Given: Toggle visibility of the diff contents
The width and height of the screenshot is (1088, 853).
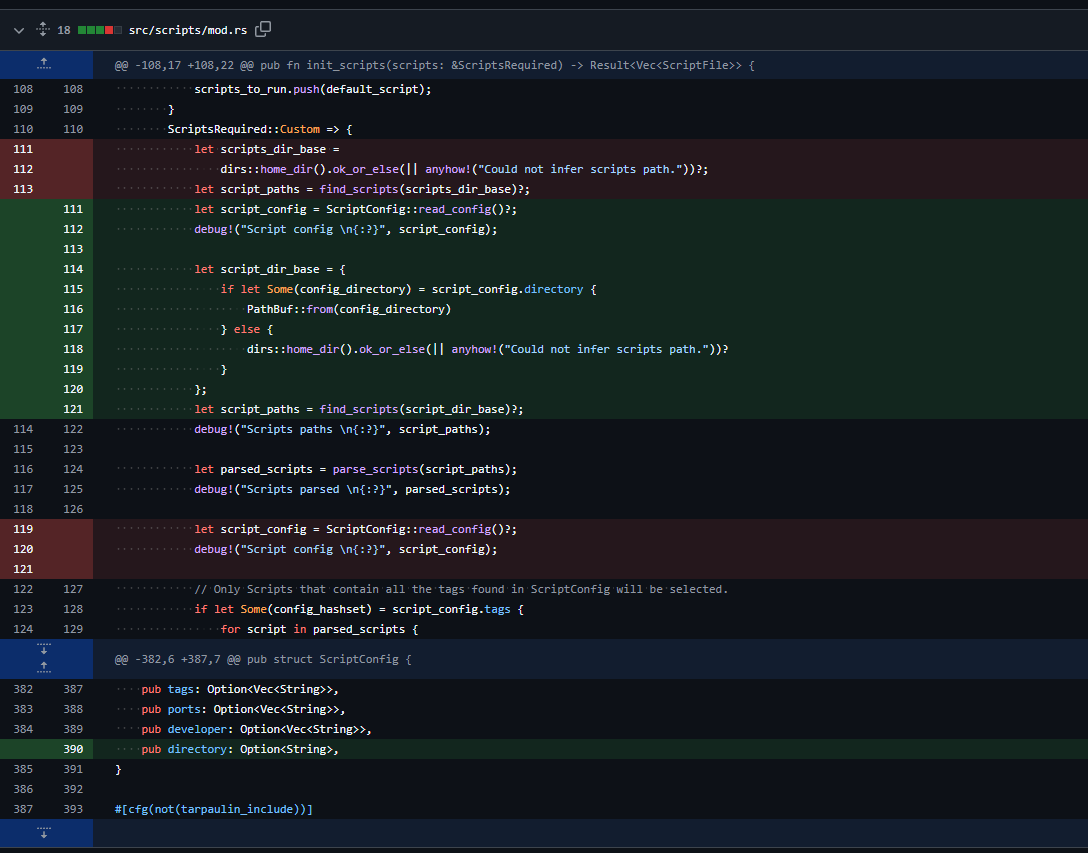Looking at the screenshot, I should [x=17, y=29].
